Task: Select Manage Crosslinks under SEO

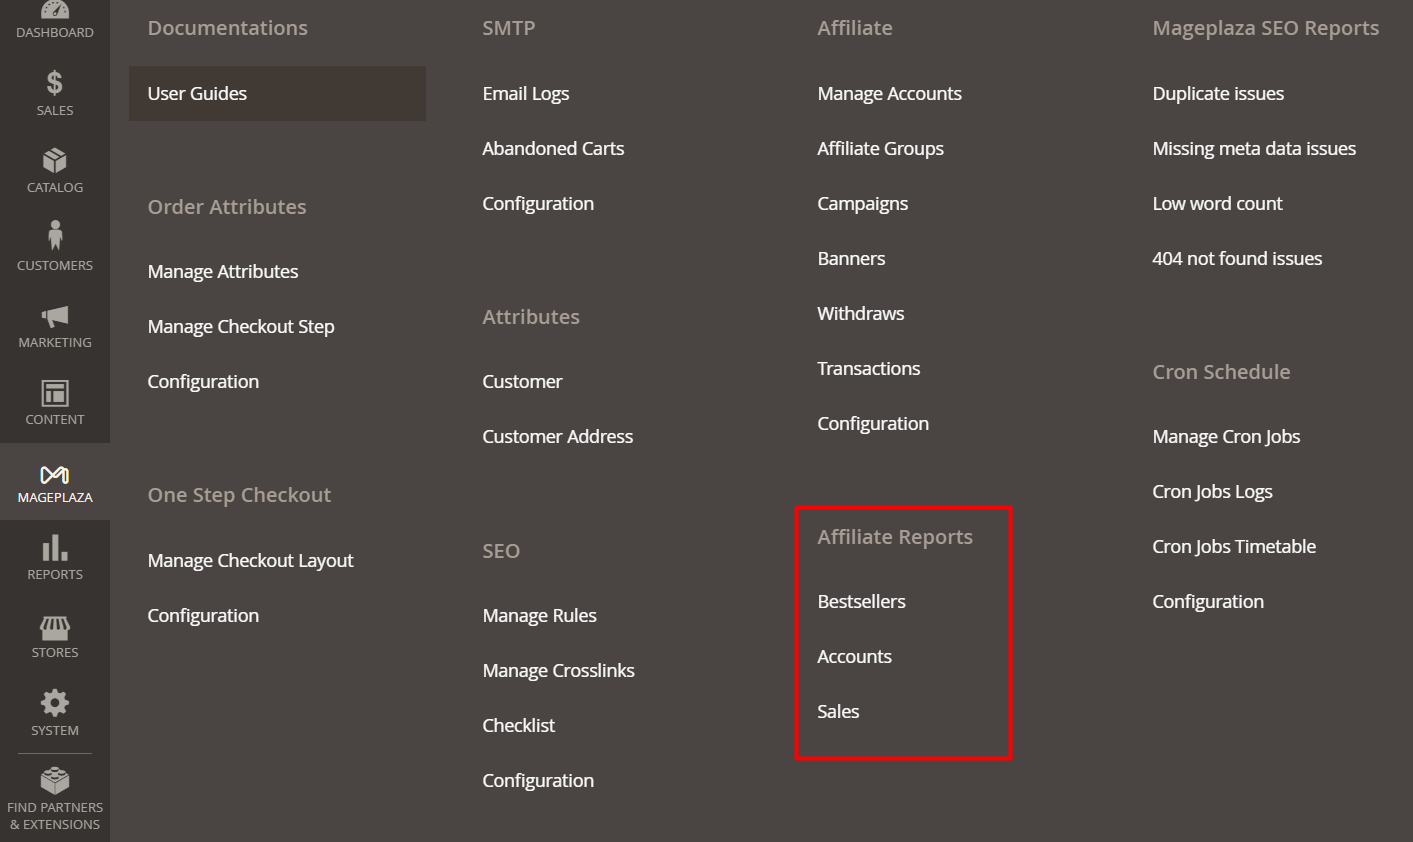Action: 558,671
